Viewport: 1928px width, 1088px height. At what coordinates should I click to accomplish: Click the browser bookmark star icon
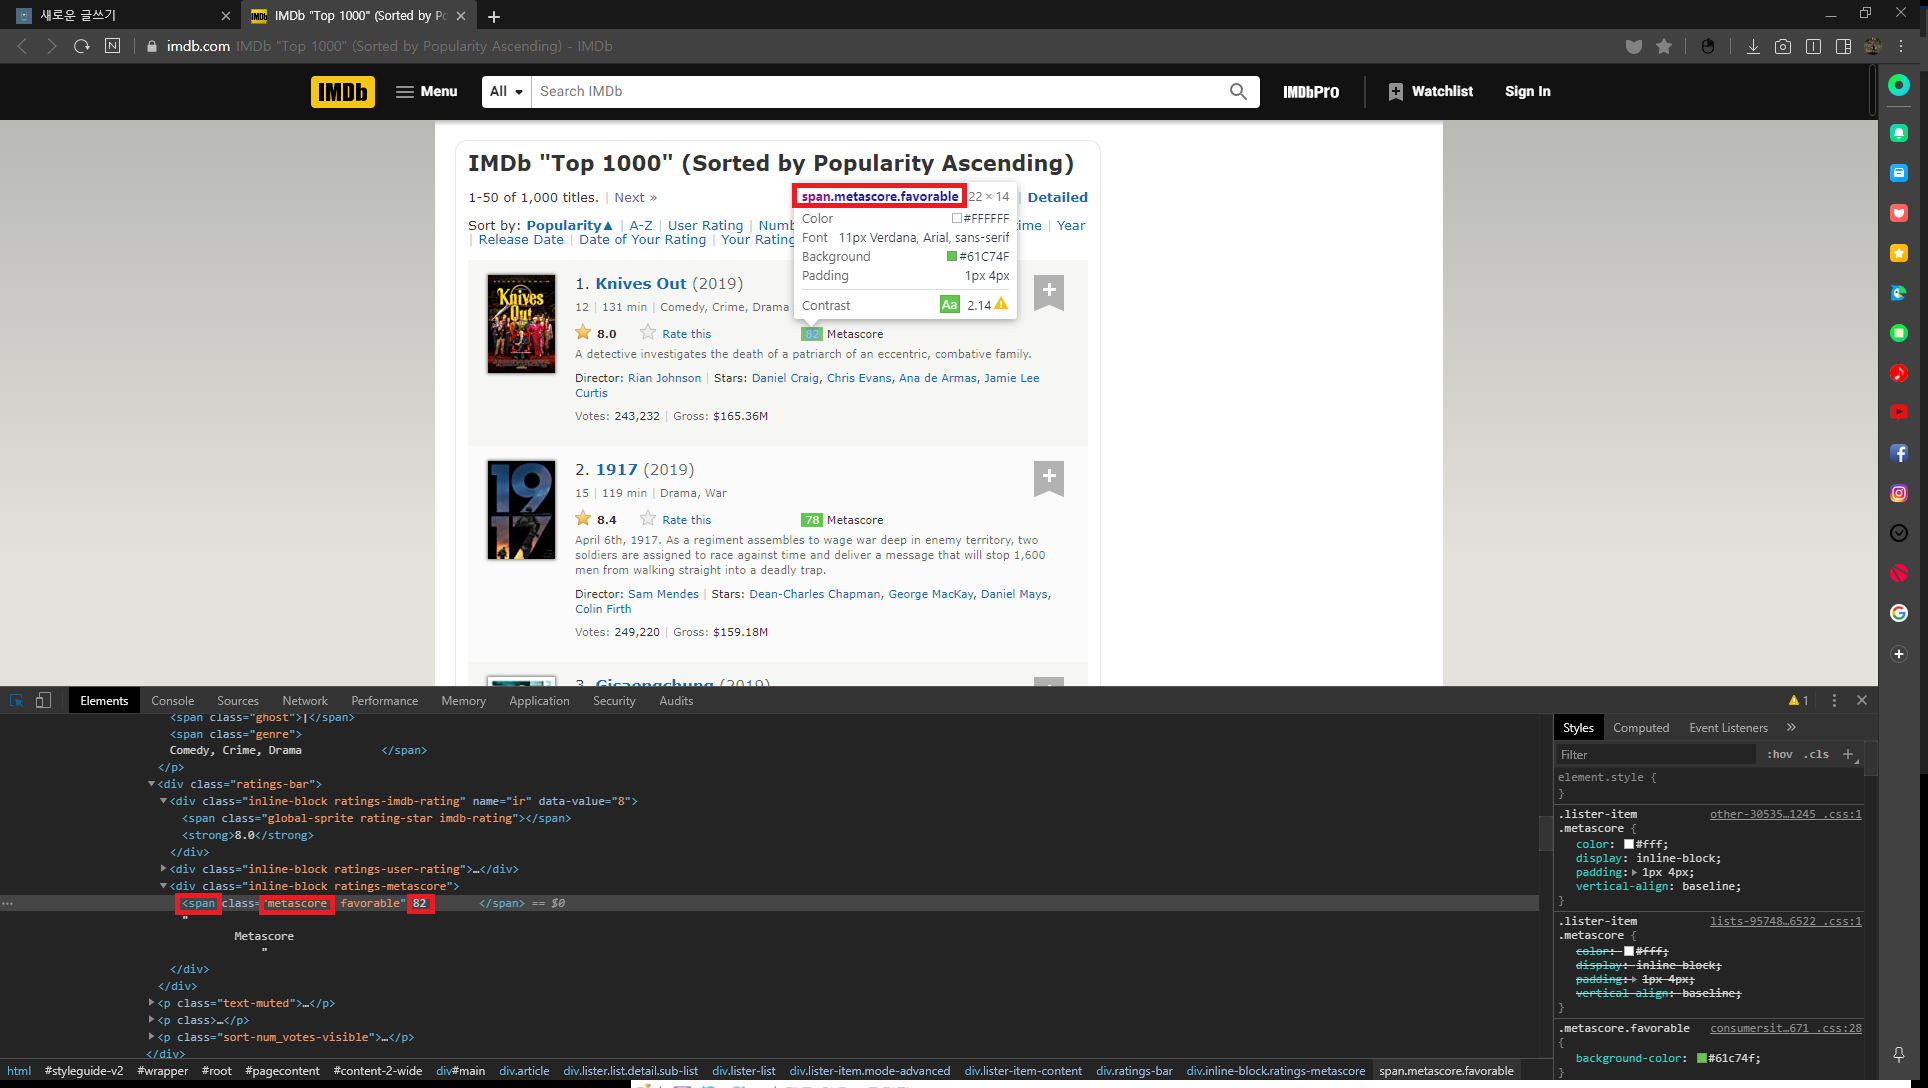click(1664, 46)
